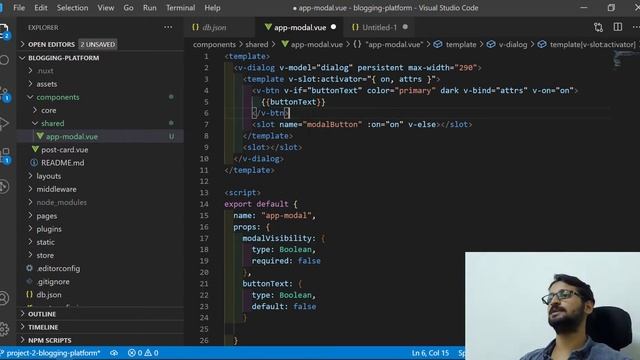Click the gear icon beside .editorconfig
This screenshot has width=640, height=360.
[29, 268]
